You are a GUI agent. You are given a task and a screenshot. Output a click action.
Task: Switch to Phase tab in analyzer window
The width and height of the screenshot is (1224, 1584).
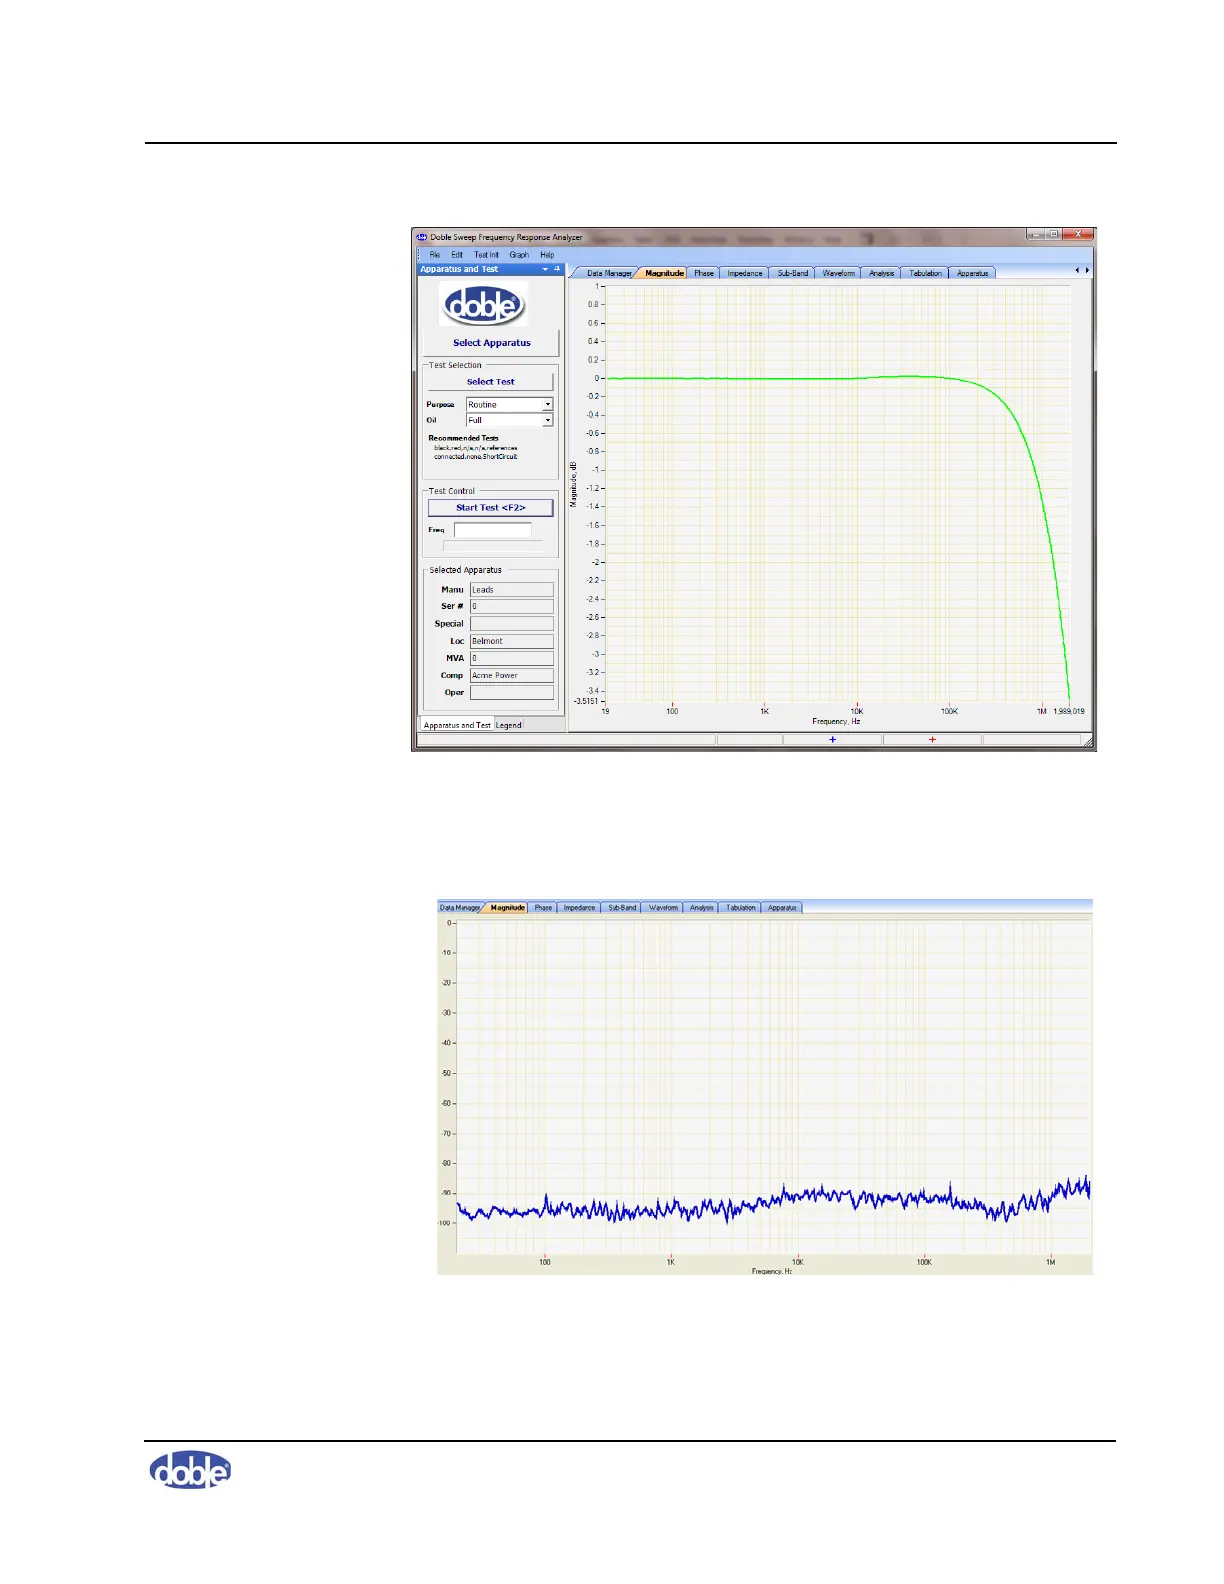(704, 273)
